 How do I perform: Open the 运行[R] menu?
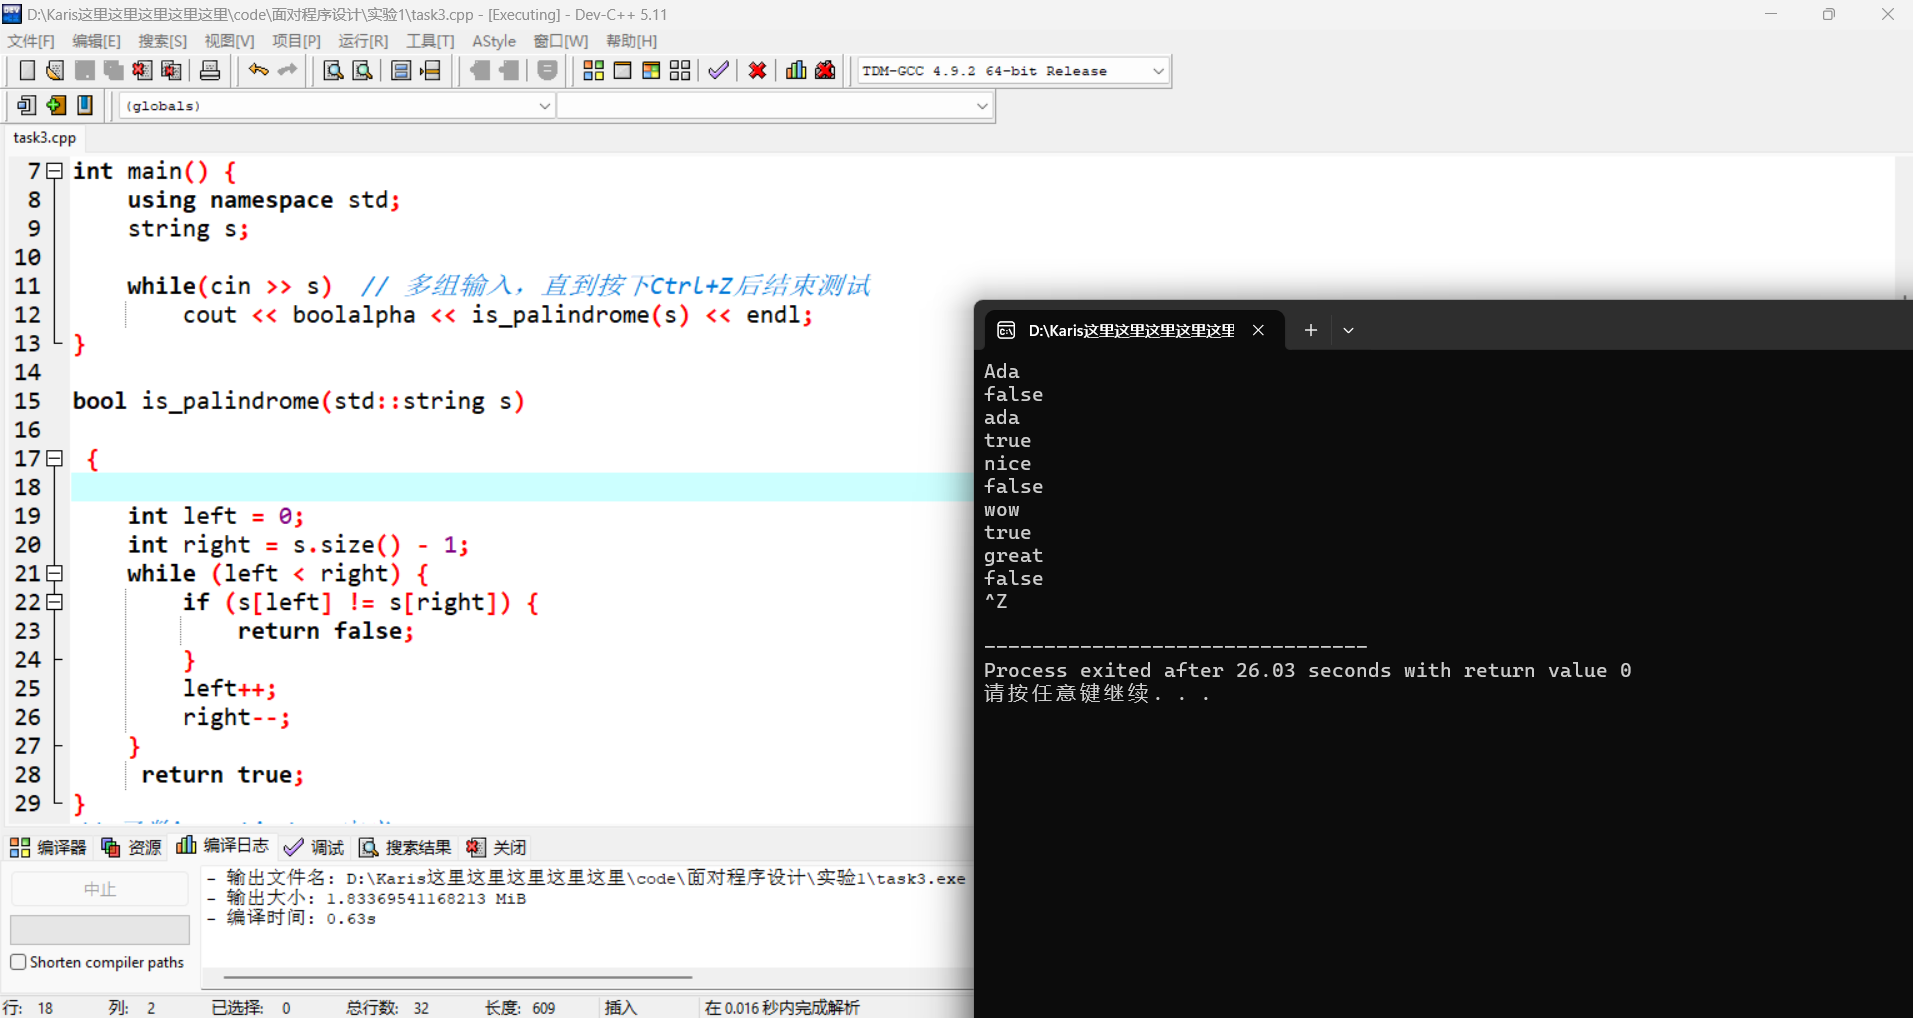pyautogui.click(x=363, y=41)
